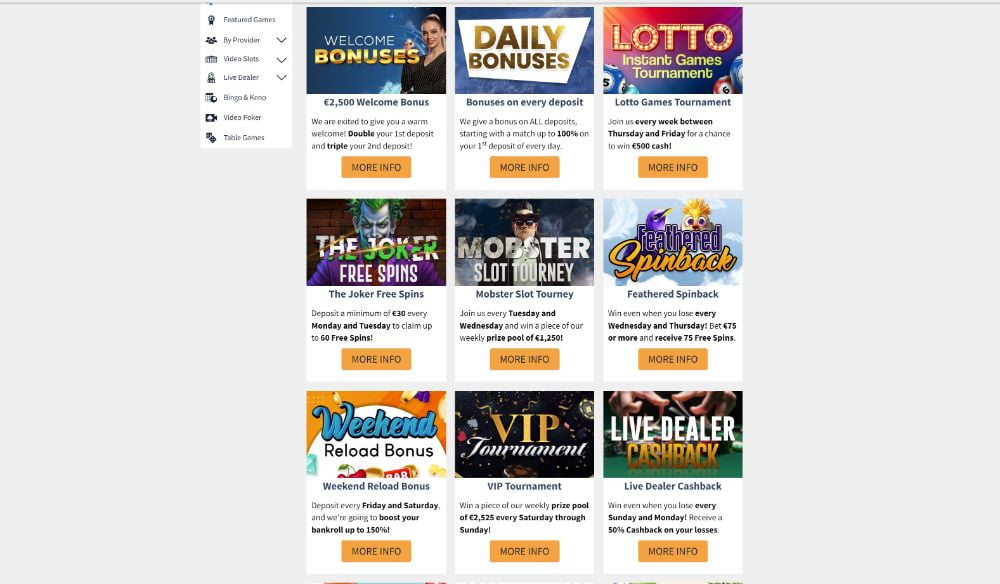Image resolution: width=1000 pixels, height=584 pixels.
Task: Click the Table Games dice icon
Action: (211, 138)
